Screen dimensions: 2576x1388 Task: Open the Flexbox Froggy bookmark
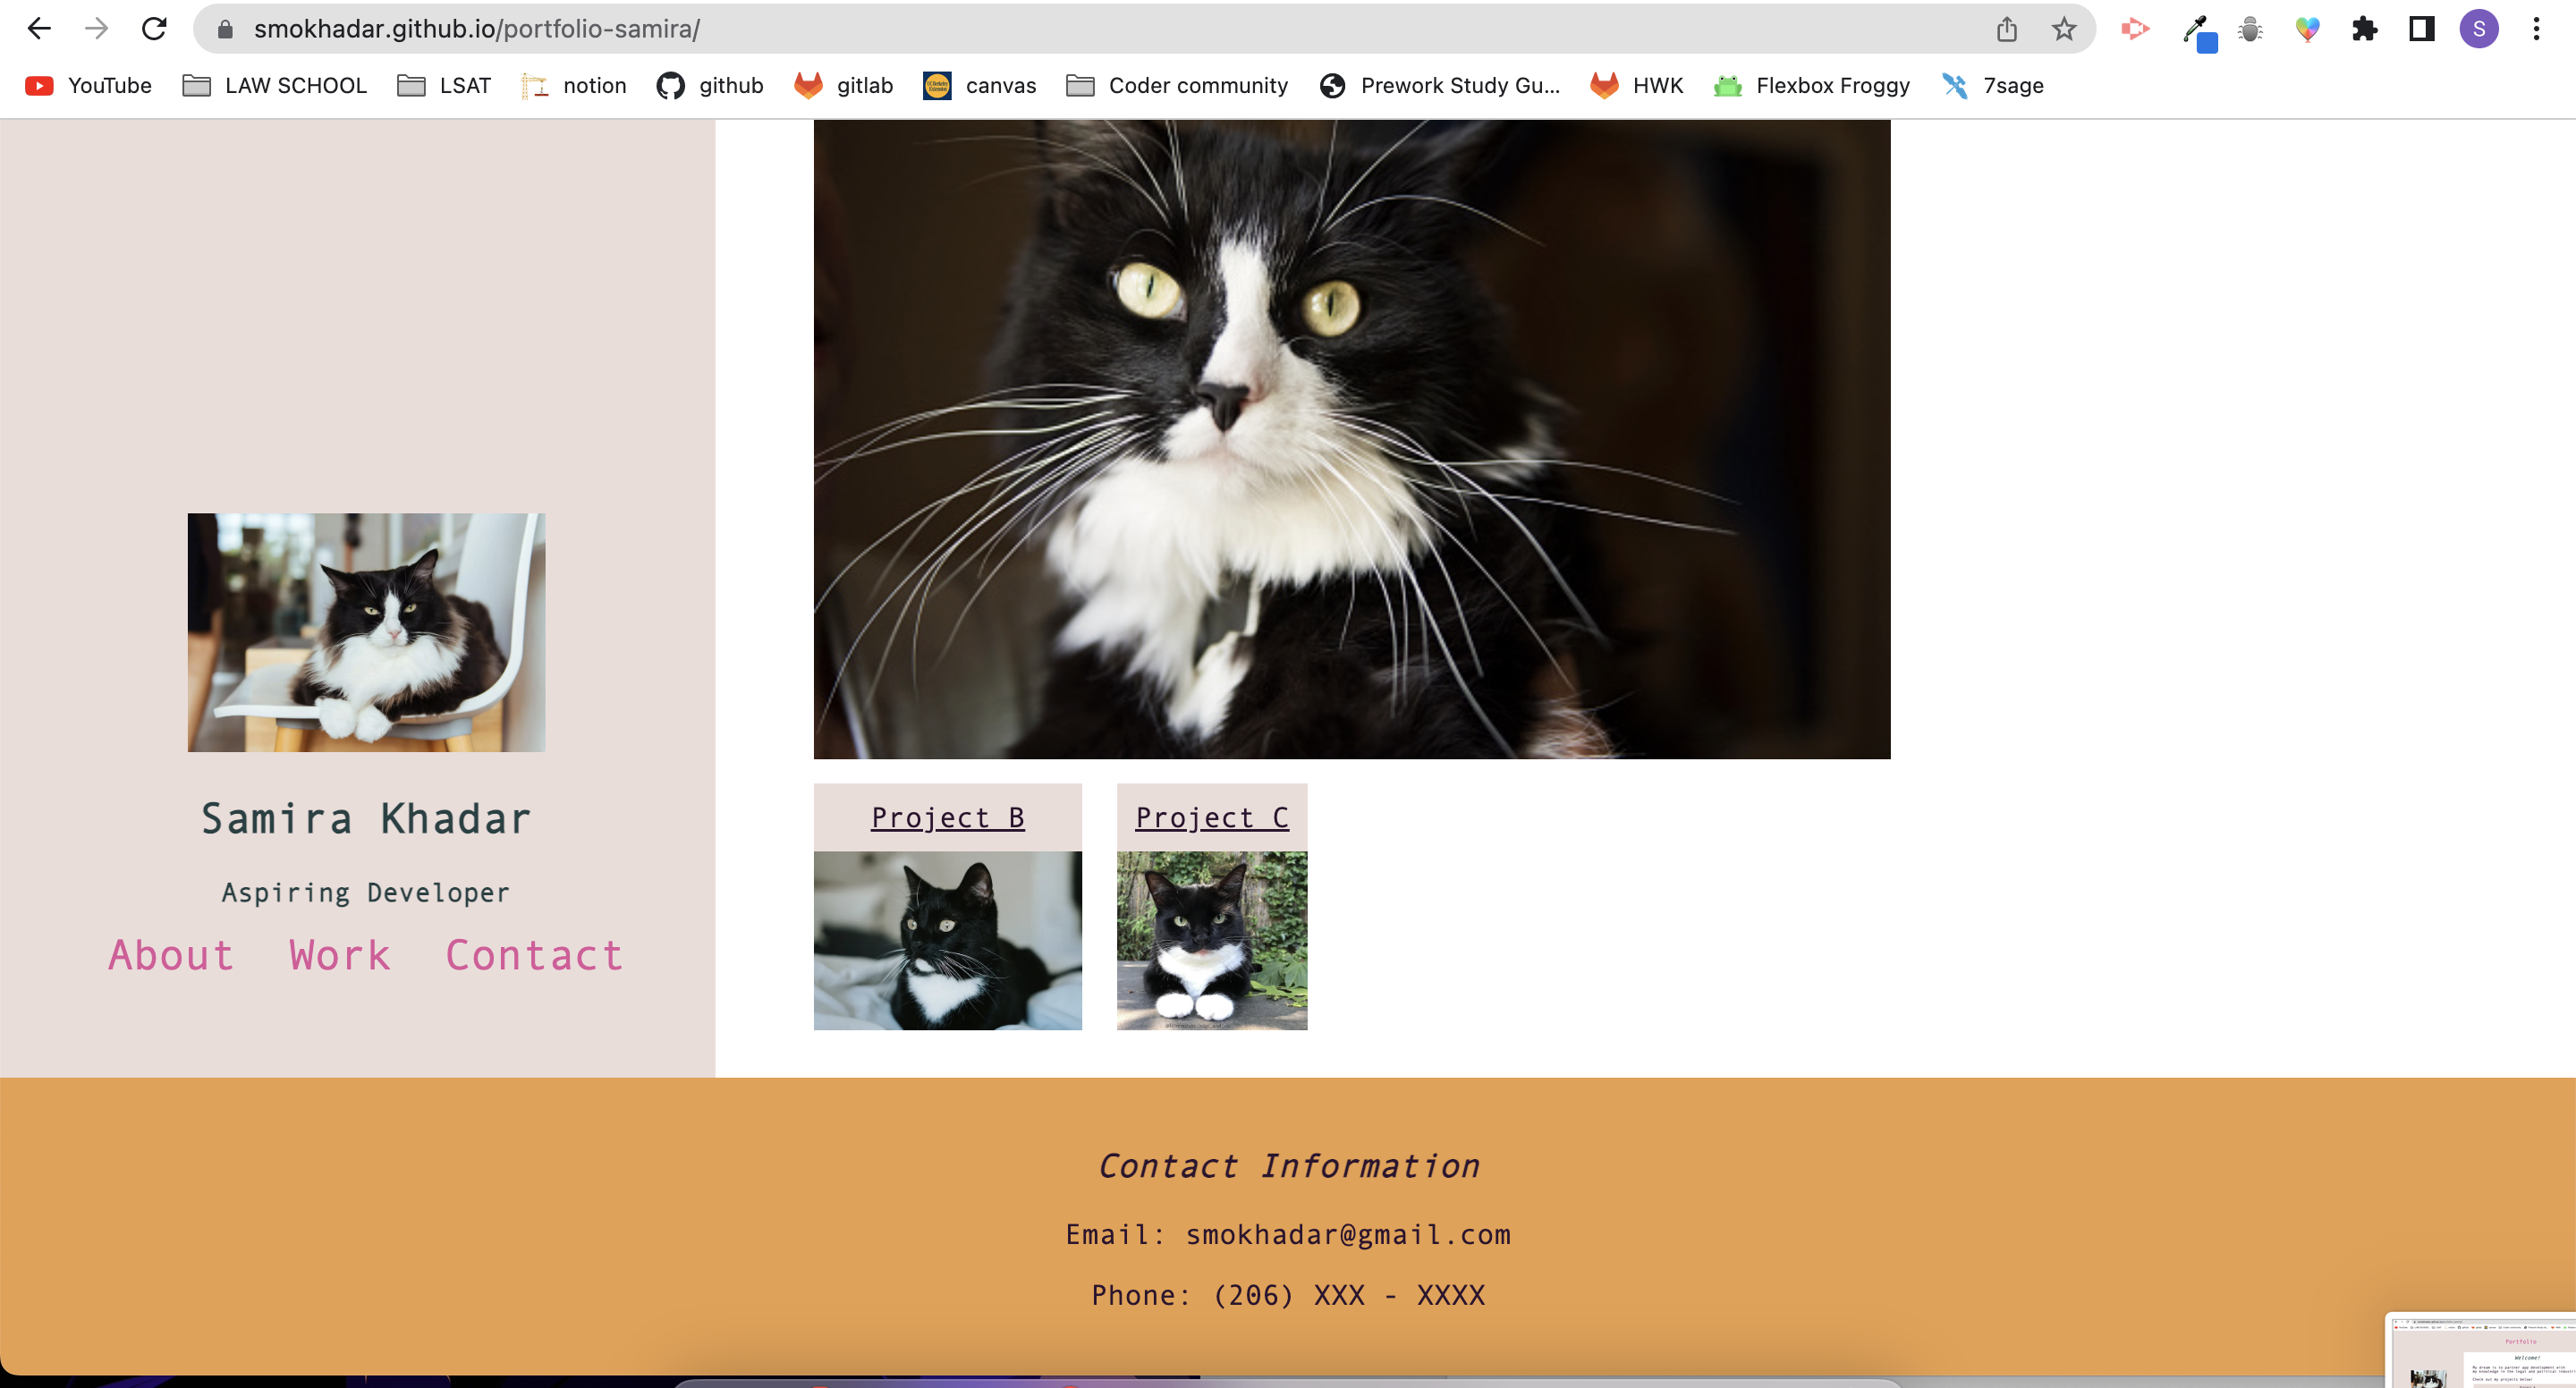point(1811,86)
